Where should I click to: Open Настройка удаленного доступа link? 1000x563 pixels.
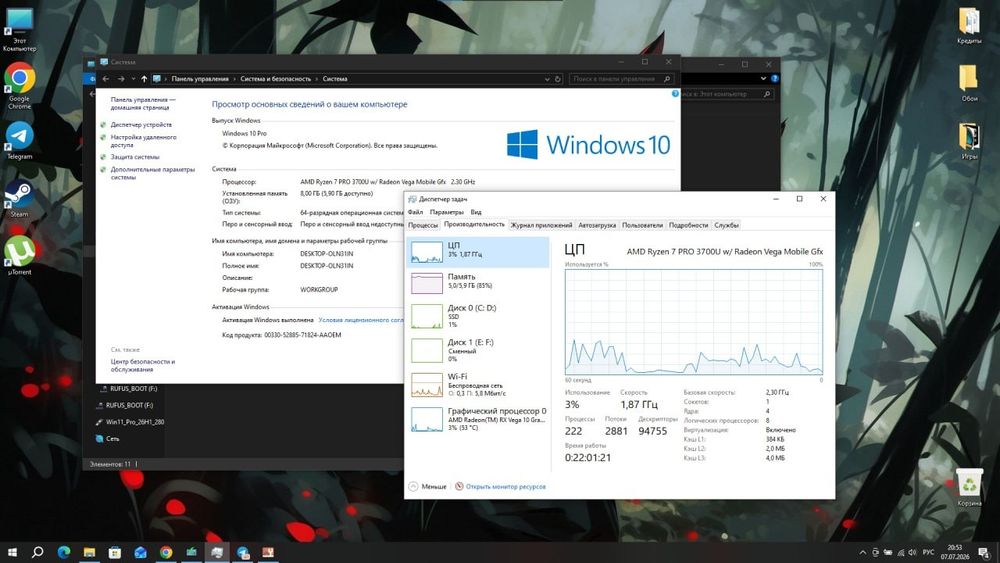[143, 141]
